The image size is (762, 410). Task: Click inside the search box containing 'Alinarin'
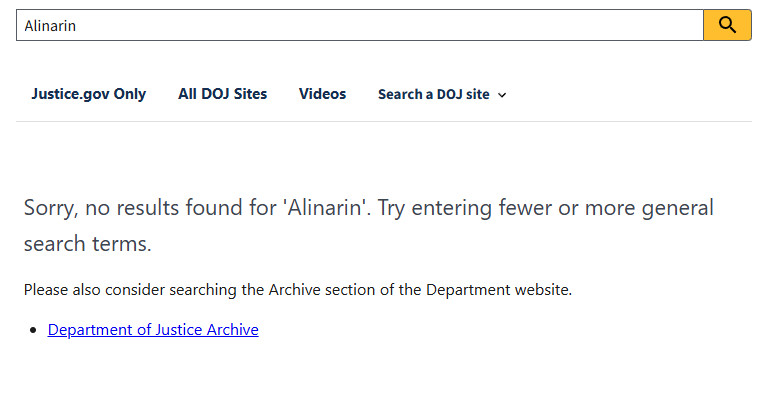click(360, 25)
